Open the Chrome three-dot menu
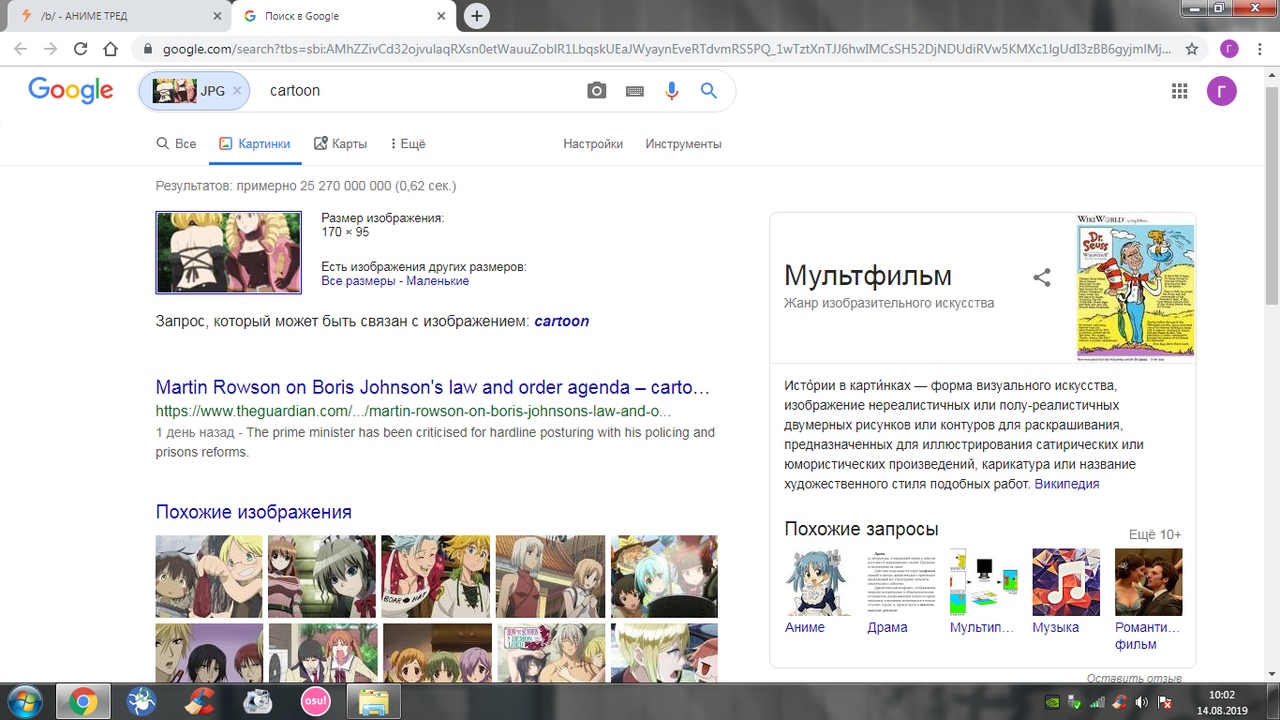This screenshot has height=720, width=1280. (1261, 49)
